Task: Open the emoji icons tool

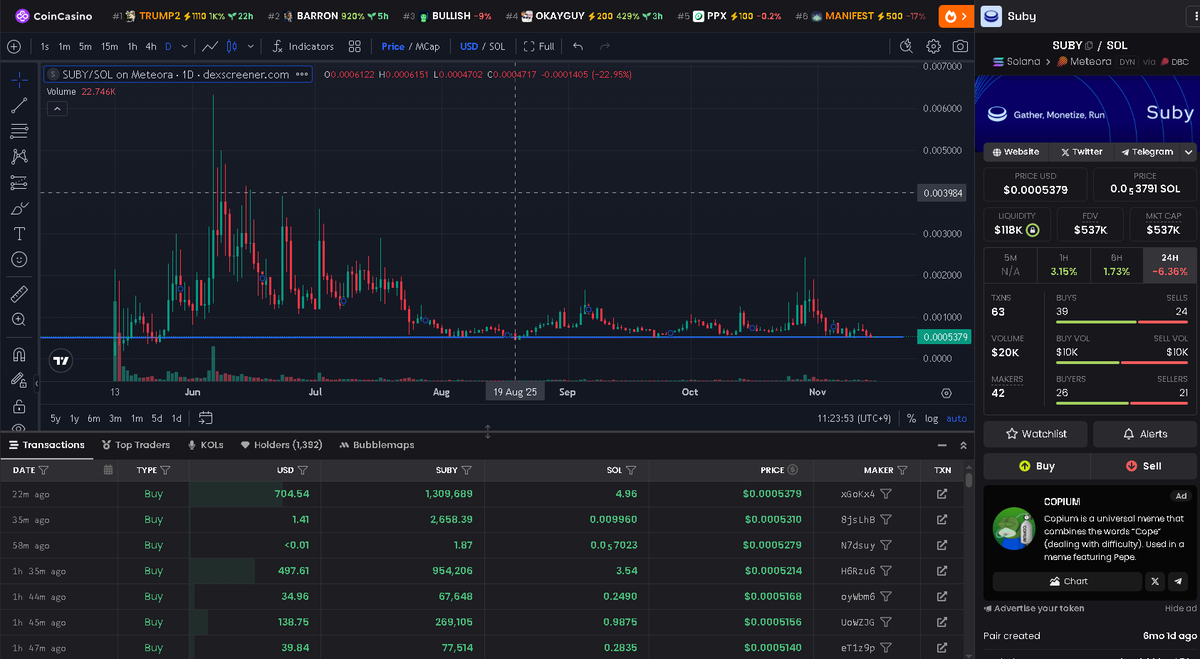Action: 19,259
